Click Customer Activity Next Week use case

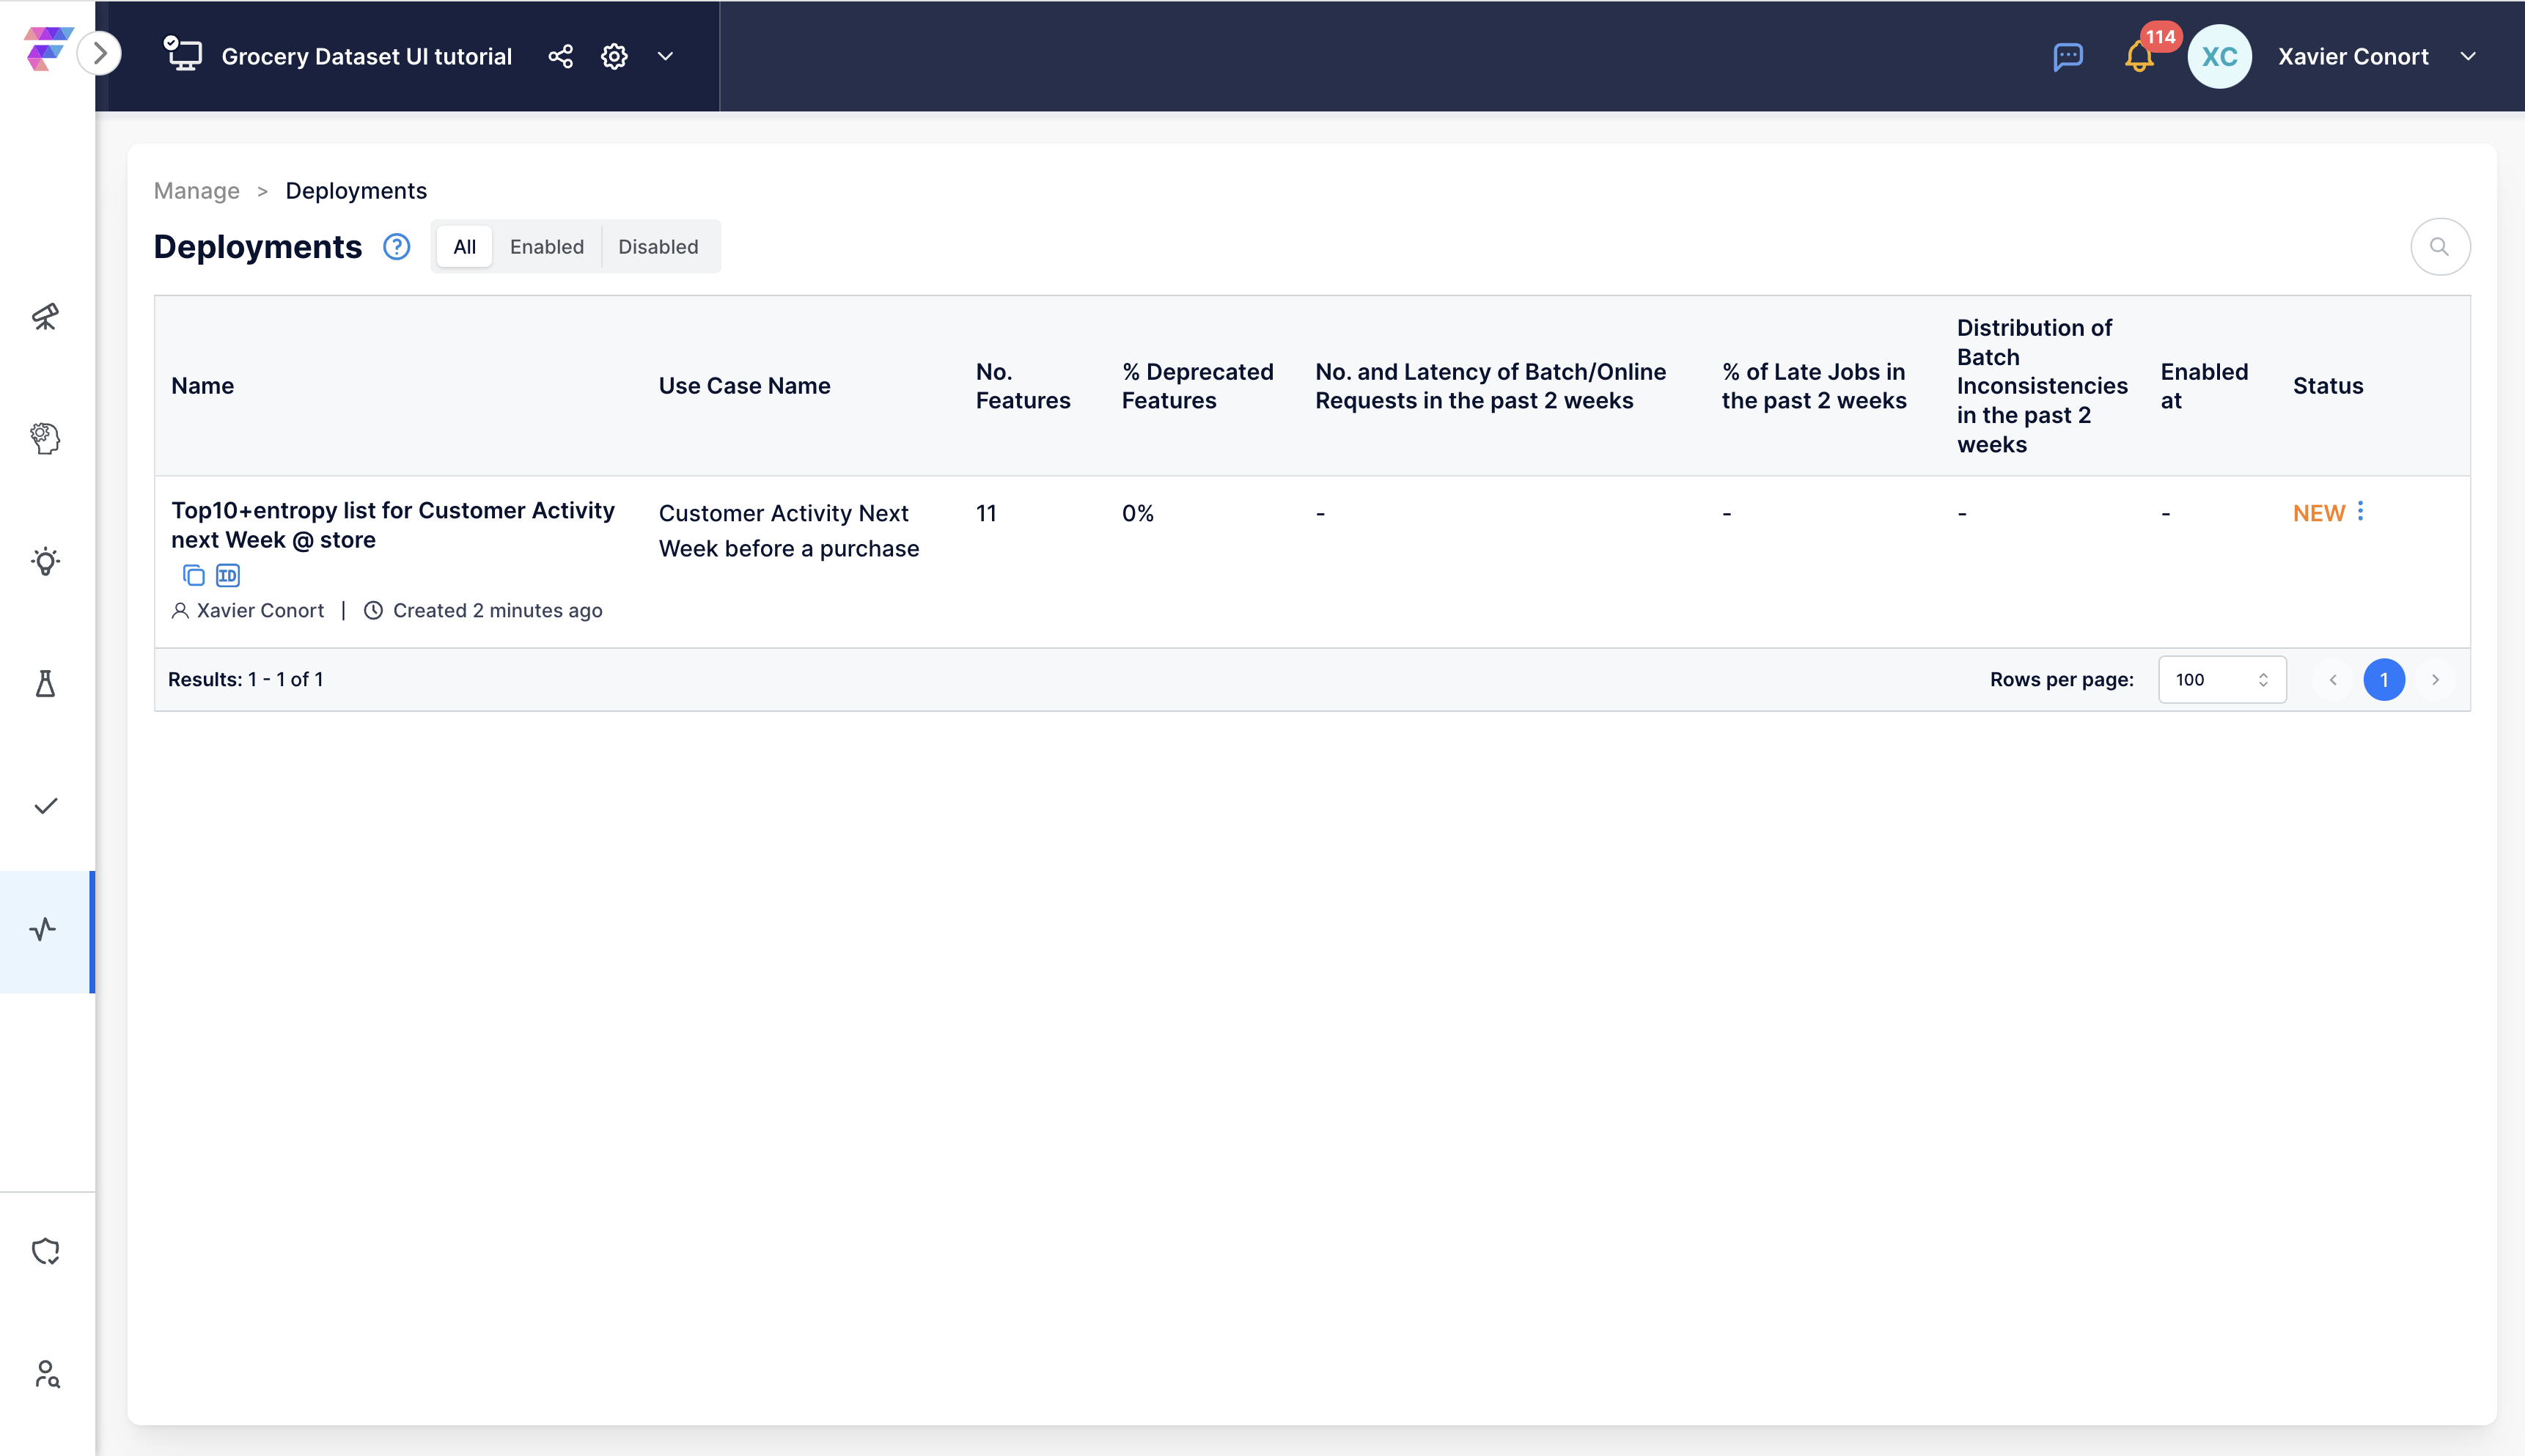pos(789,531)
